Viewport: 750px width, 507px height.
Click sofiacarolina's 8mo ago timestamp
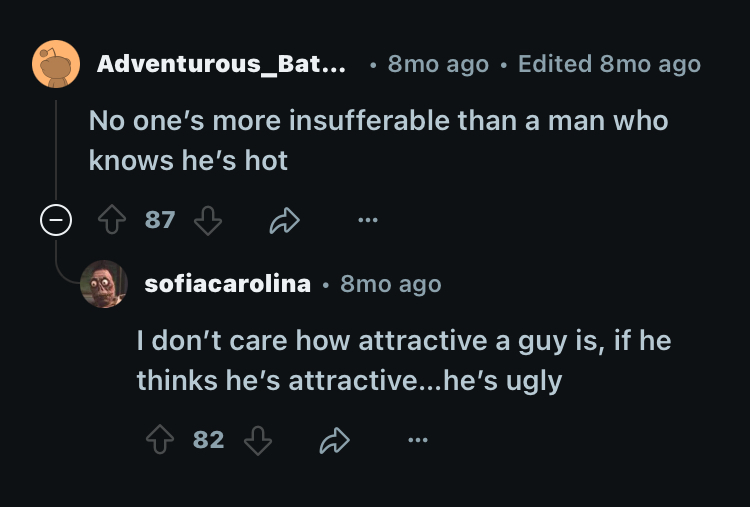click(x=391, y=284)
